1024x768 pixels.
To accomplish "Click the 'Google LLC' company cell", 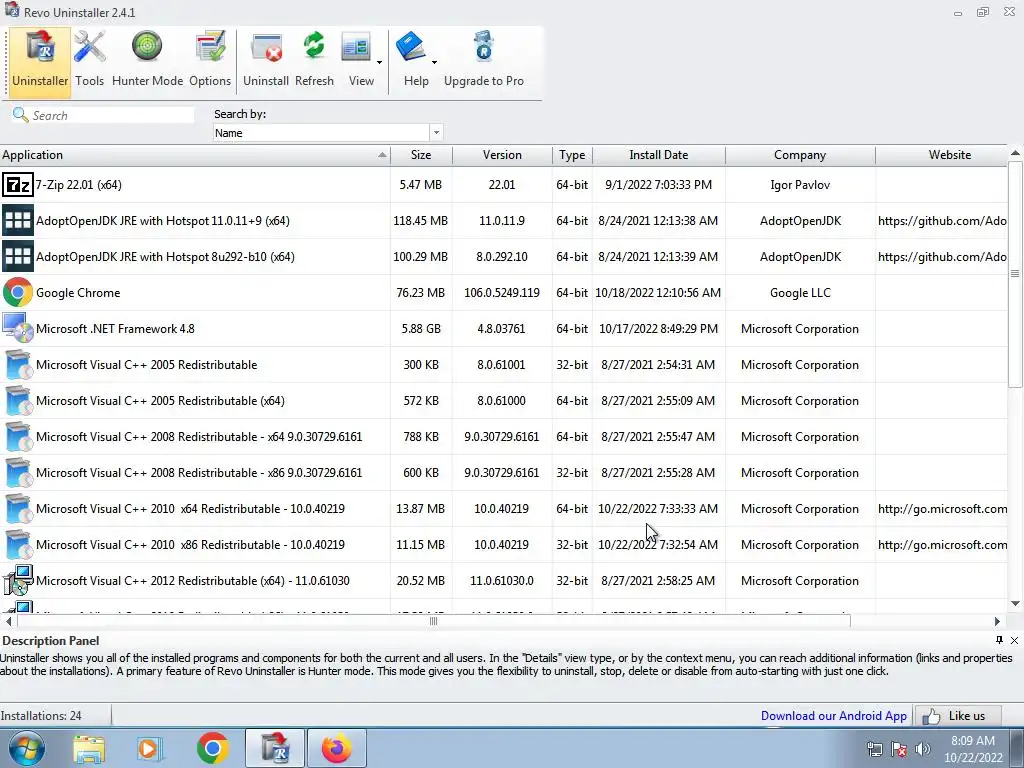I will (x=800, y=293).
